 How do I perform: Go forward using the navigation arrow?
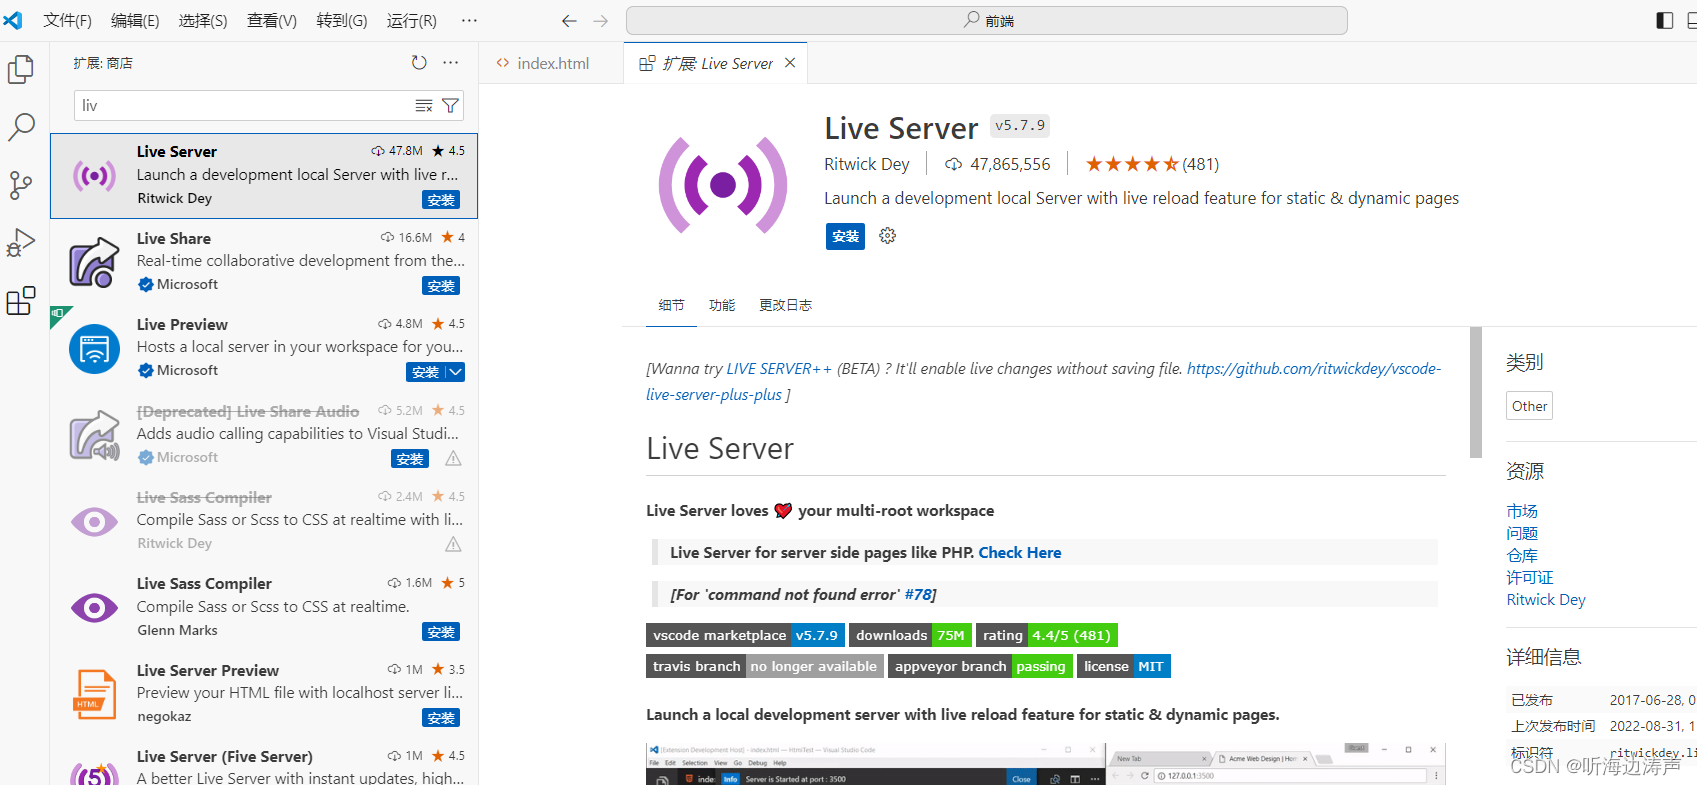601,21
